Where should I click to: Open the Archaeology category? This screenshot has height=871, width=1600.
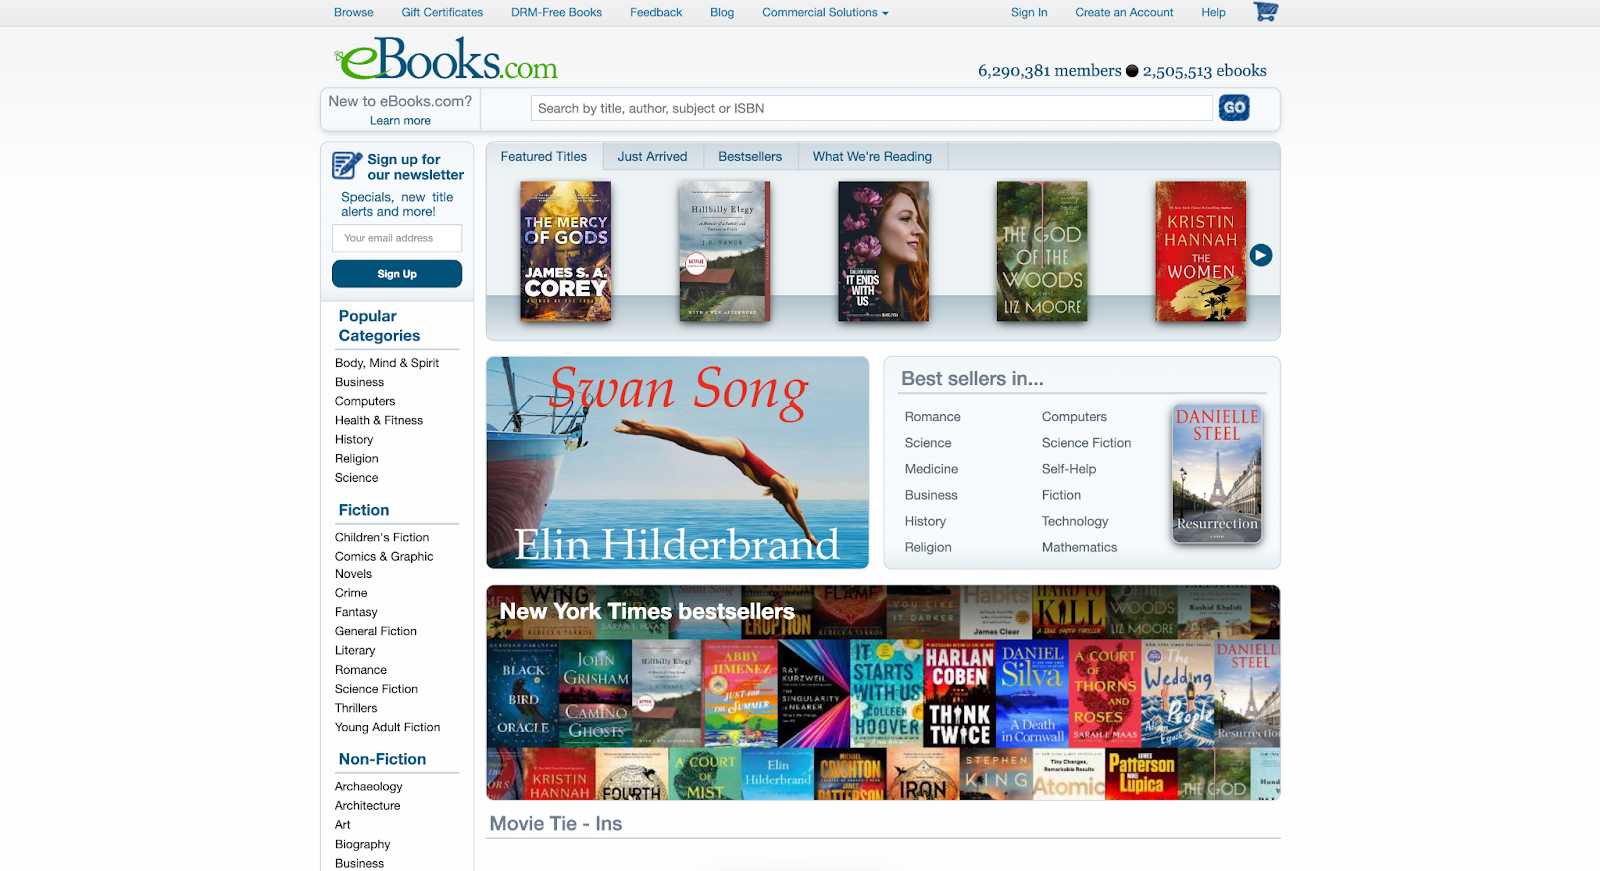pos(369,786)
